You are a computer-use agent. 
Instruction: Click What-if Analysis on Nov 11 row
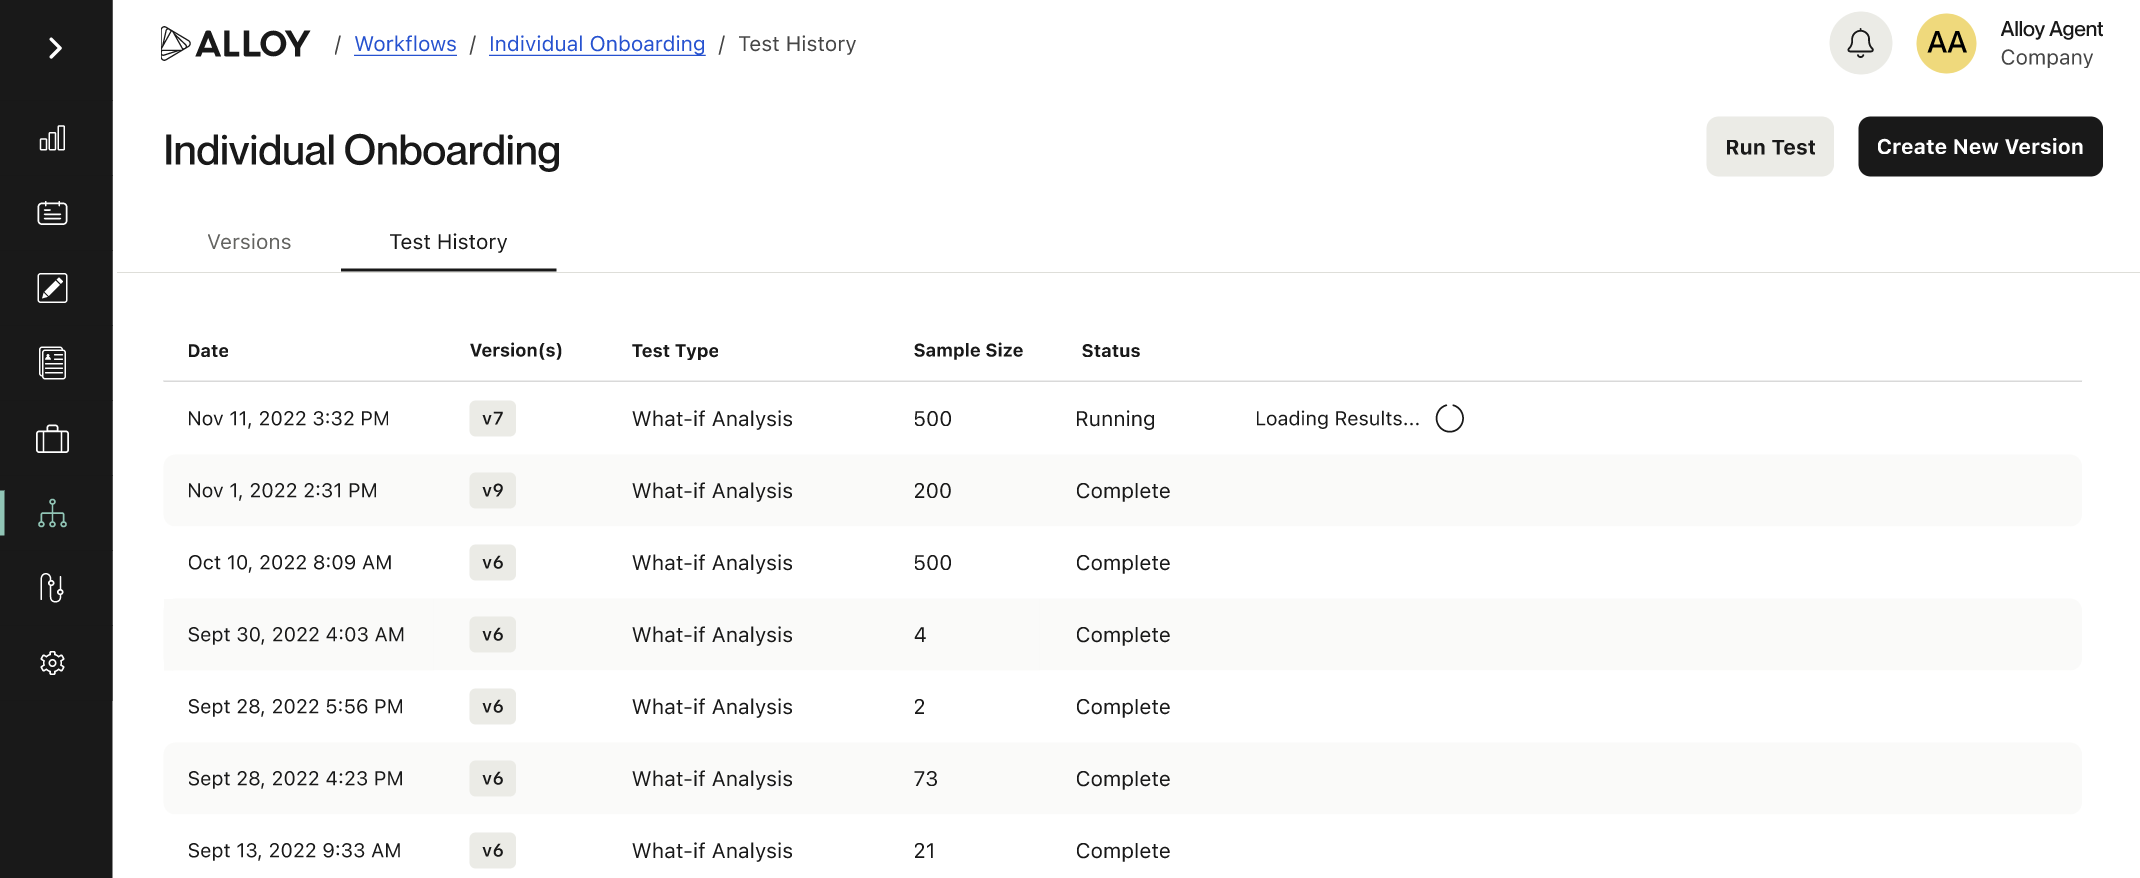point(712,419)
